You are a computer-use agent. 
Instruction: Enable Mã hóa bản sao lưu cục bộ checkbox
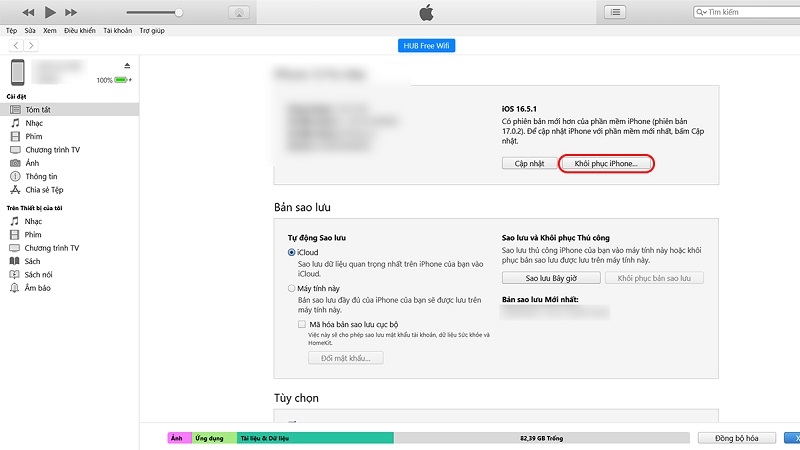[303, 325]
